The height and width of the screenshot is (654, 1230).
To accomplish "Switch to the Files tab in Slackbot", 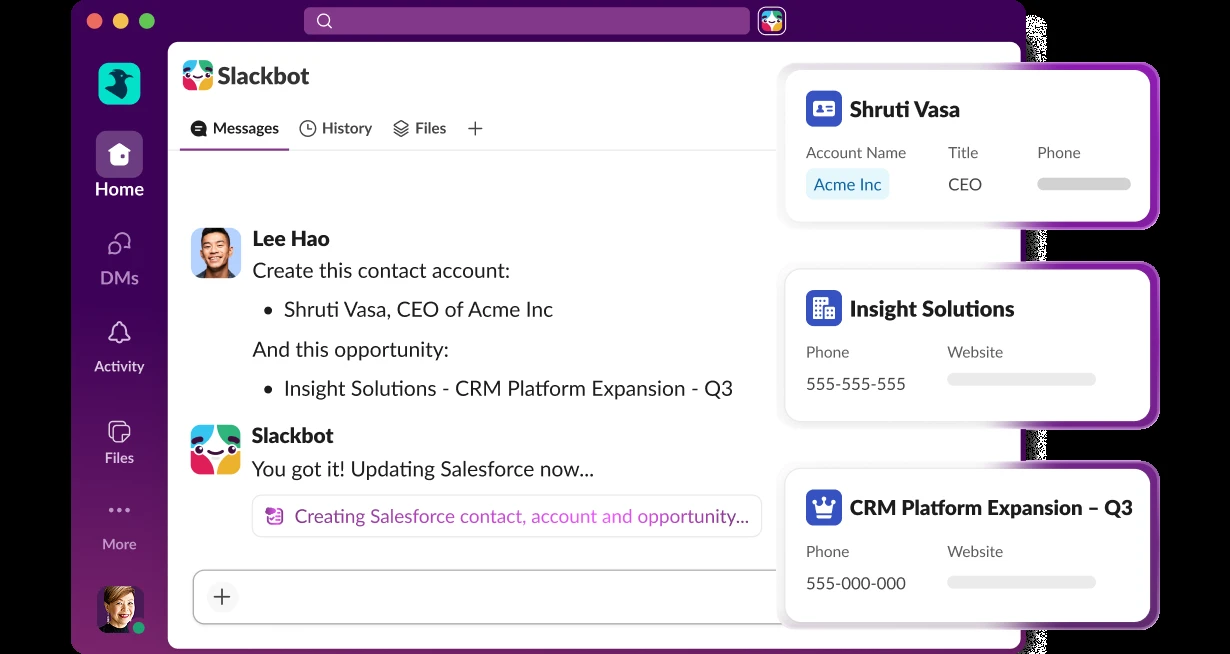I will (x=420, y=128).
